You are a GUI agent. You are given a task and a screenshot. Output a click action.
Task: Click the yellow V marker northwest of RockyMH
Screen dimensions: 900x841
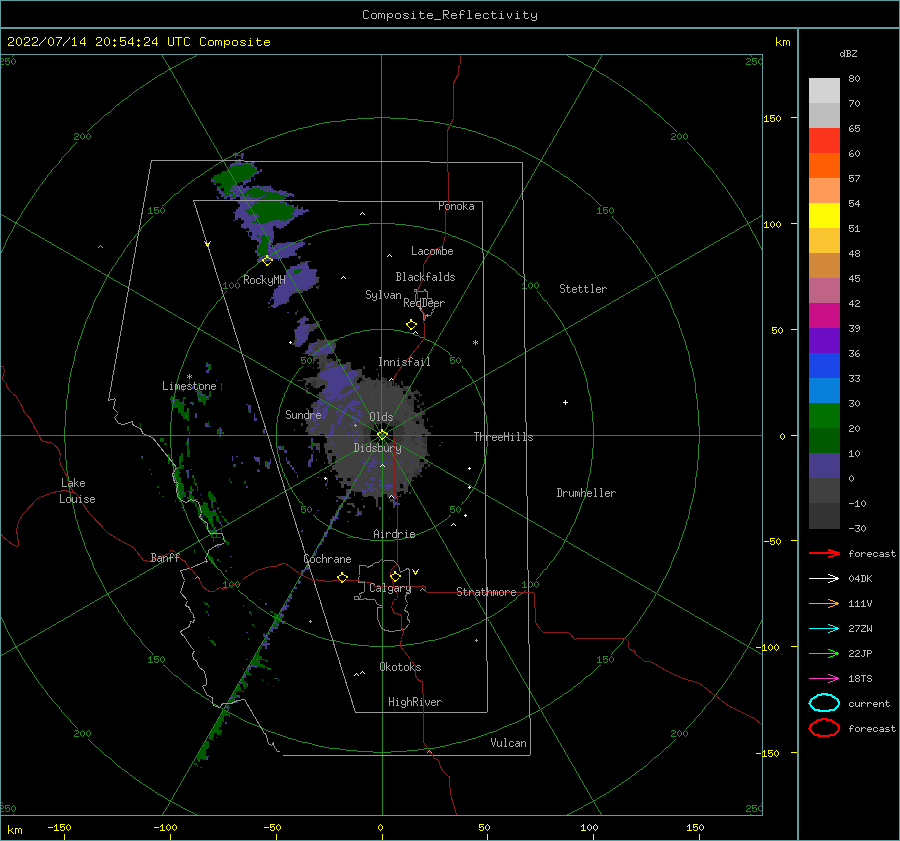[208, 244]
